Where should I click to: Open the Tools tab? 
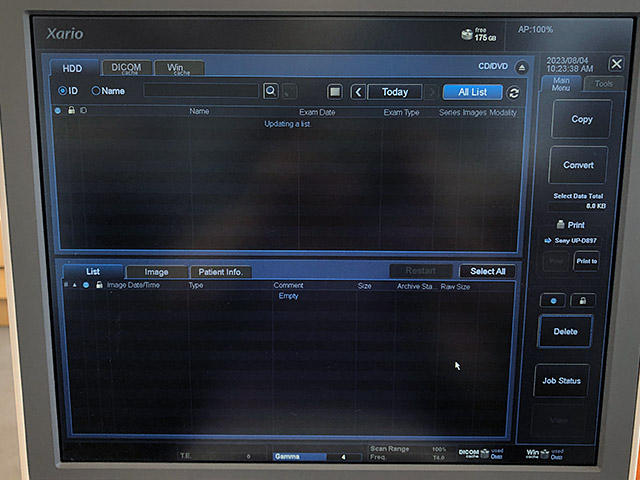tap(603, 84)
